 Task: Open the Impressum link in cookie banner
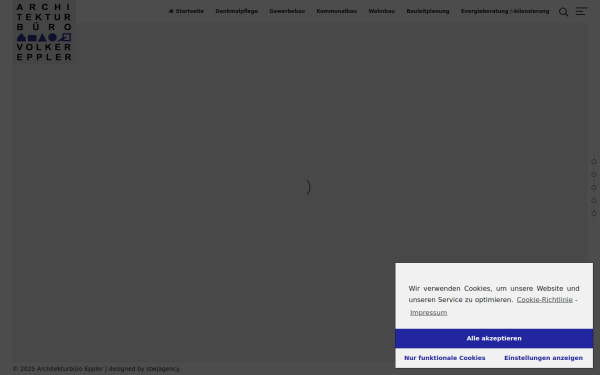(x=428, y=313)
